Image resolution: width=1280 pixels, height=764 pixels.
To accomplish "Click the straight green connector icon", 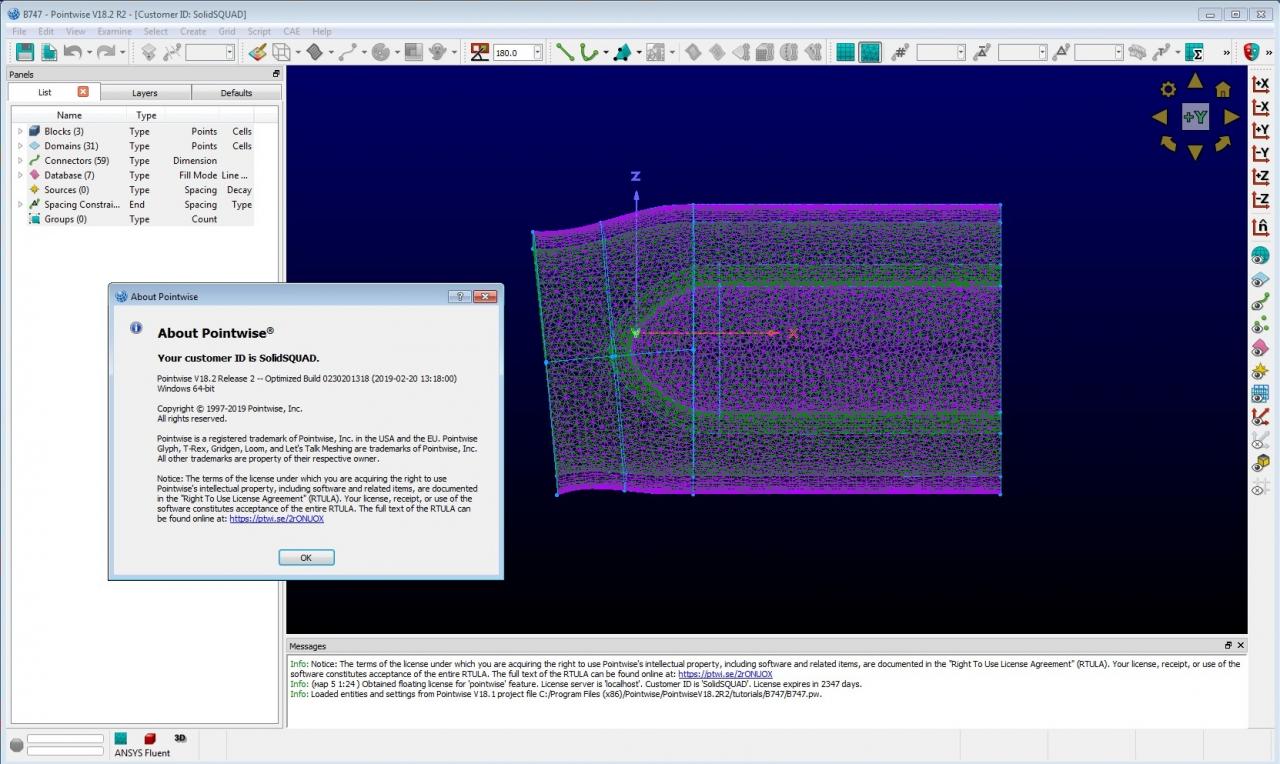I will point(565,52).
